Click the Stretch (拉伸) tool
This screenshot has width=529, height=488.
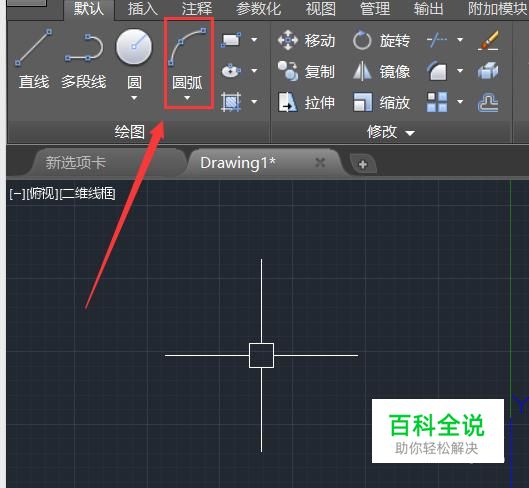coord(306,102)
